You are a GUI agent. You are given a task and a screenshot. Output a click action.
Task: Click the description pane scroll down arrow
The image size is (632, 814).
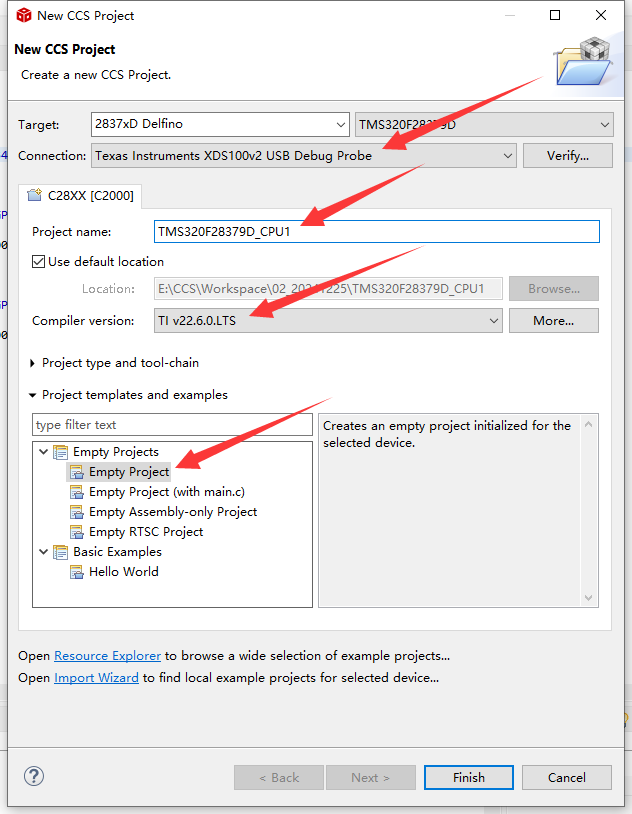click(x=588, y=598)
